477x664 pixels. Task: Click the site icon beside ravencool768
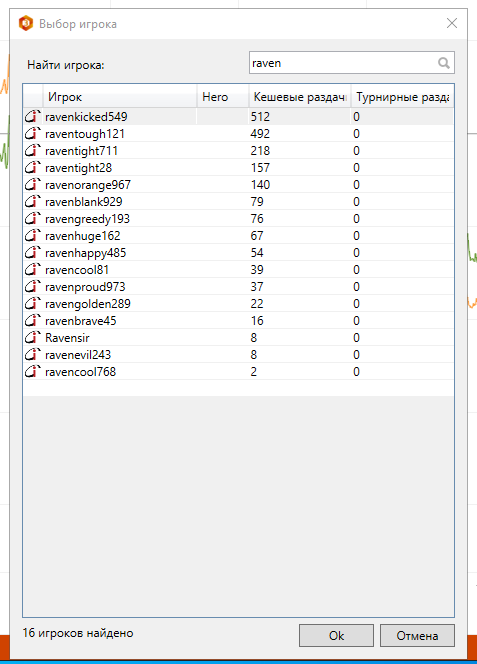[x=33, y=371]
